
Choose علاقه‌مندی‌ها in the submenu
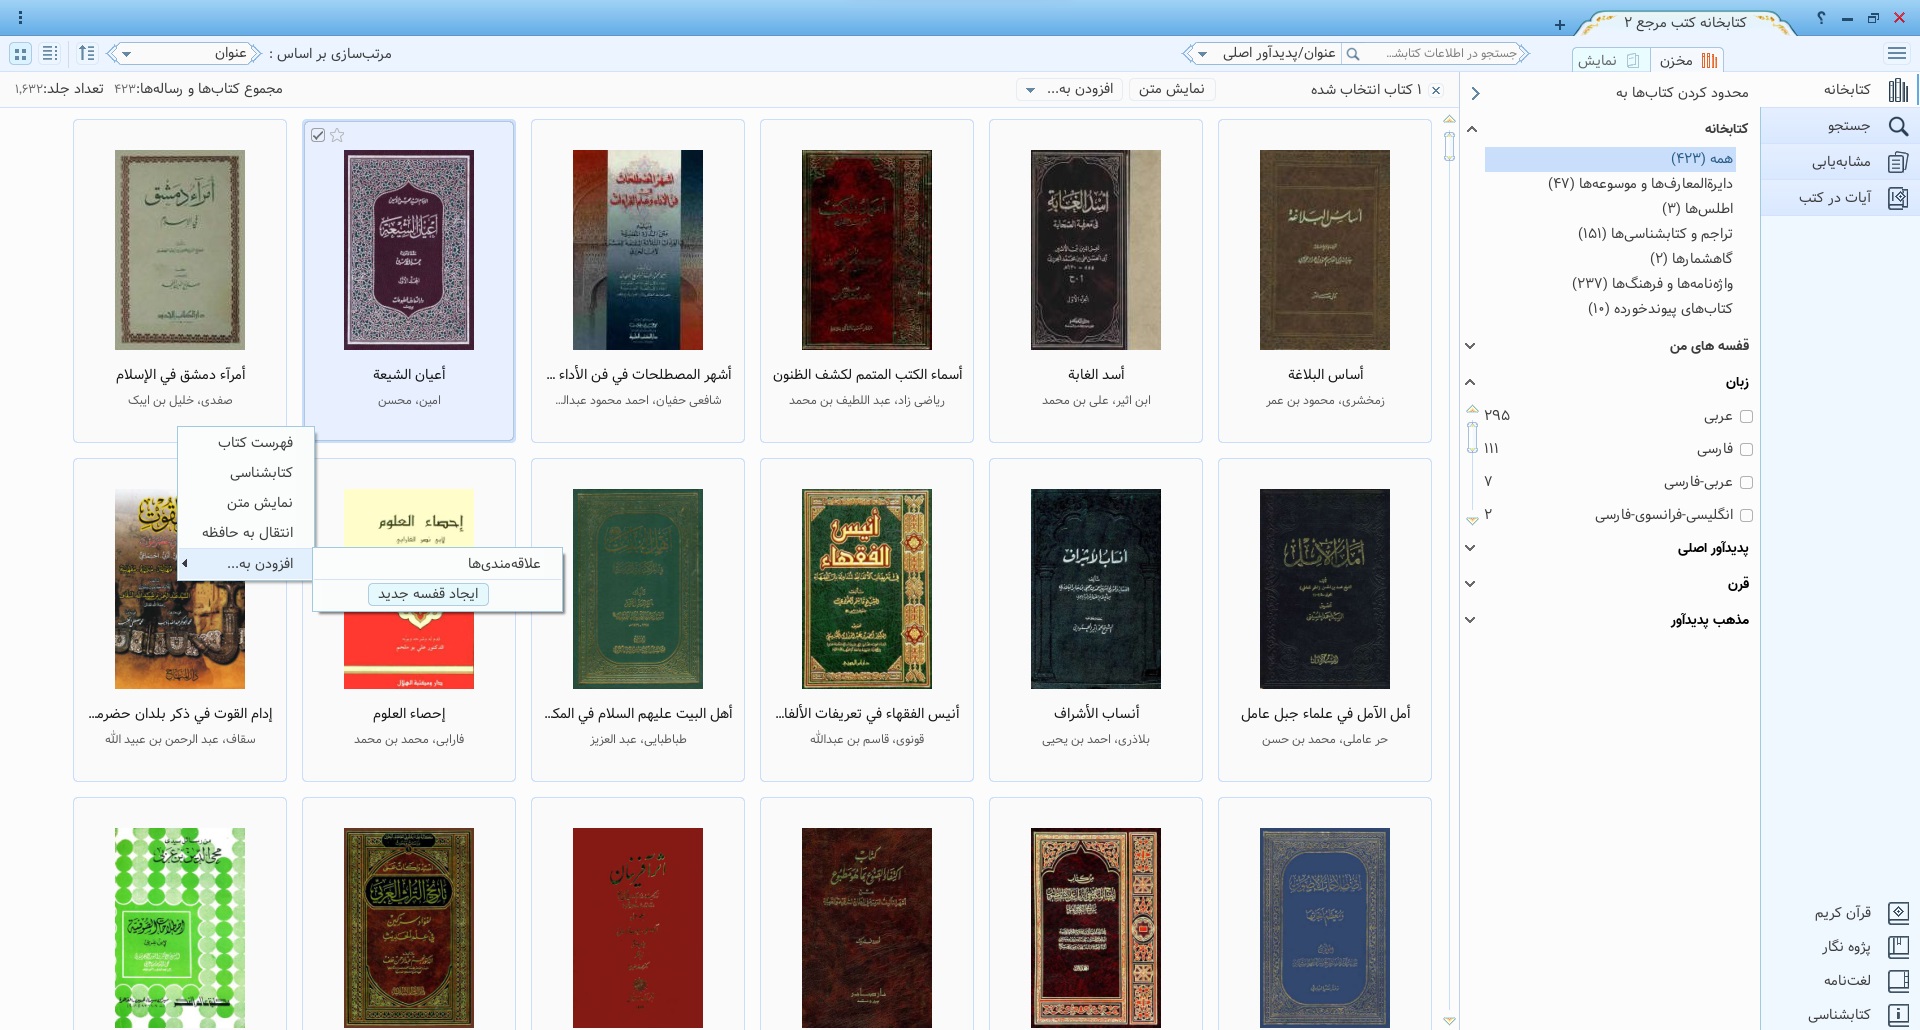point(438,564)
